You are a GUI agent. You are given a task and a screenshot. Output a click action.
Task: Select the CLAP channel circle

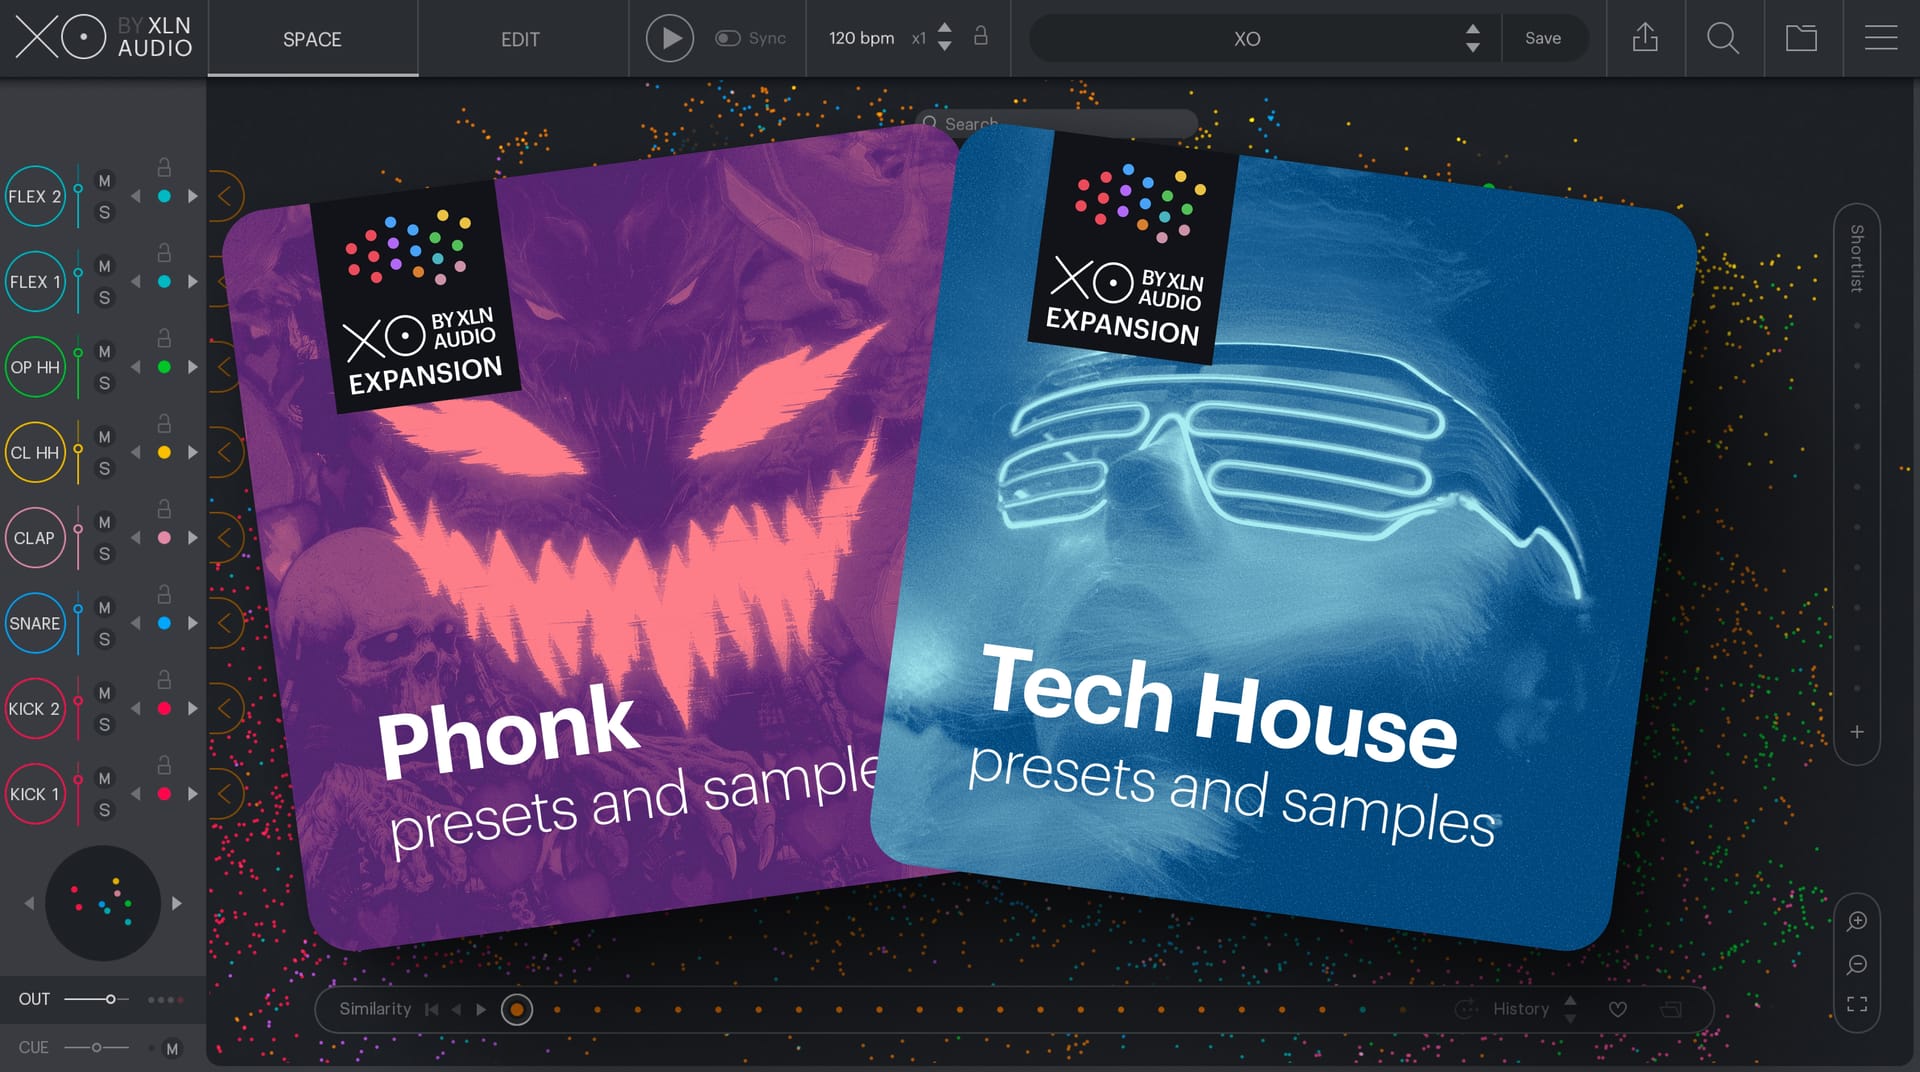pos(35,538)
